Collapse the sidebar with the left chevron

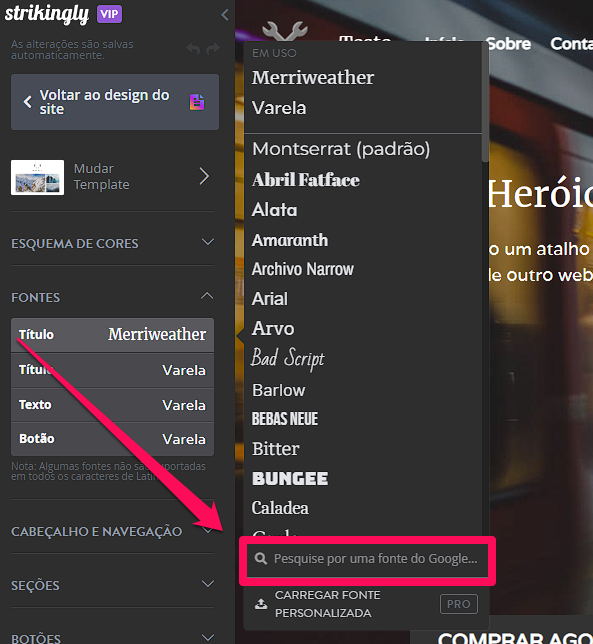(x=225, y=15)
